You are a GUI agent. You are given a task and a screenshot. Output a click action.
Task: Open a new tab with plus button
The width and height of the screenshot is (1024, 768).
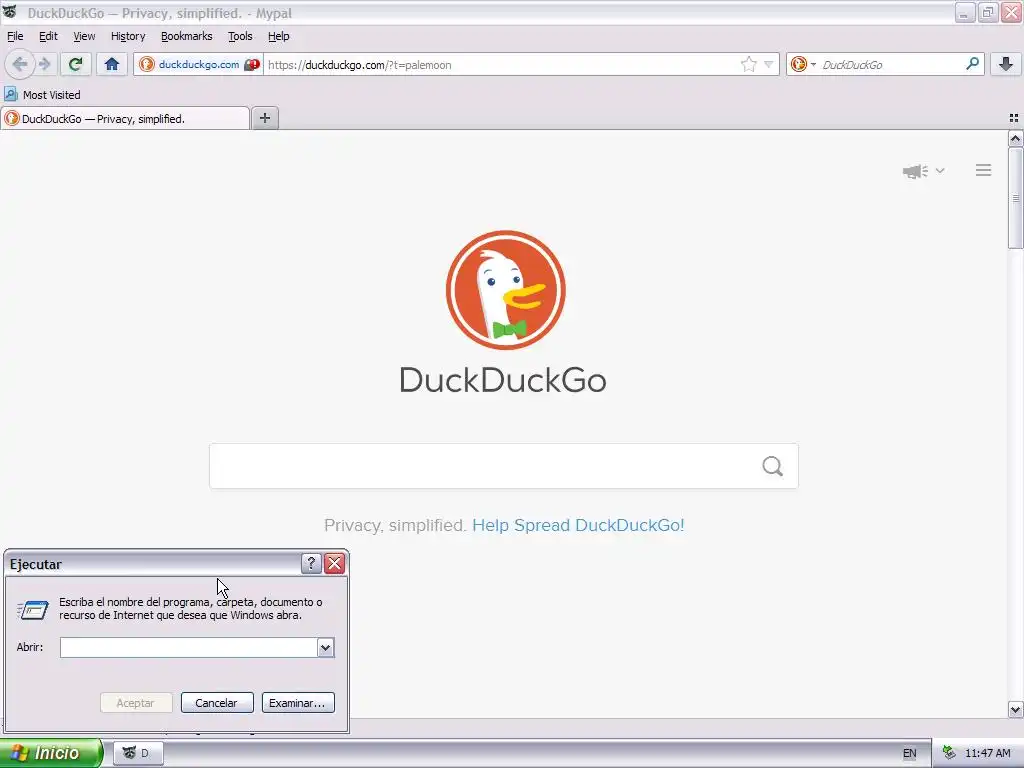pyautogui.click(x=264, y=118)
